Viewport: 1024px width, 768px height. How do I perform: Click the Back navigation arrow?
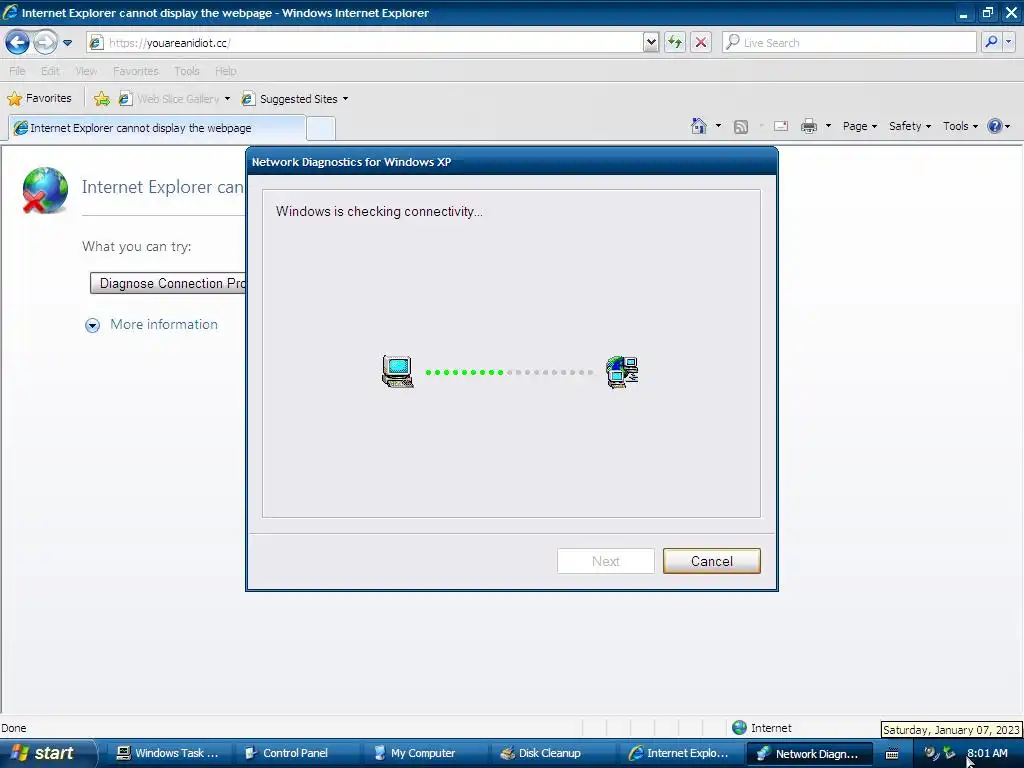pos(18,42)
